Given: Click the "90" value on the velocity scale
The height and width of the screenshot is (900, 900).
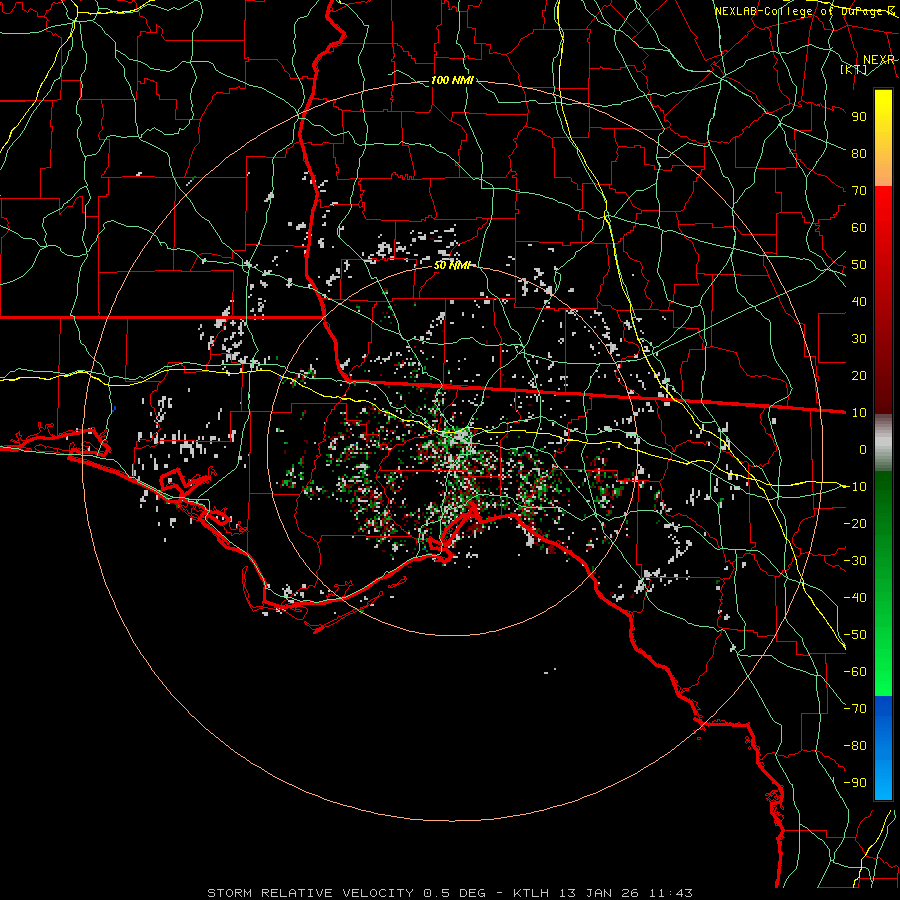Looking at the screenshot, I should (x=859, y=117).
